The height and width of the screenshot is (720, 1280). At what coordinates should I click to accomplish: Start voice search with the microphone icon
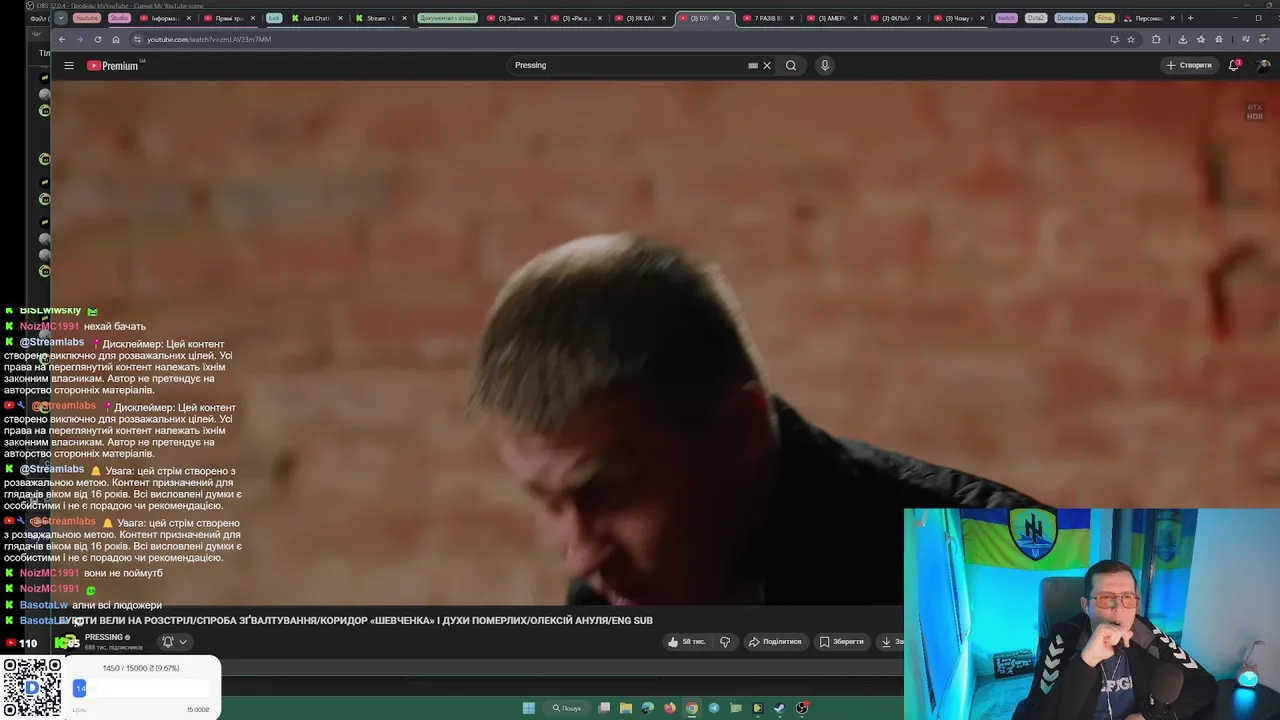click(824, 65)
